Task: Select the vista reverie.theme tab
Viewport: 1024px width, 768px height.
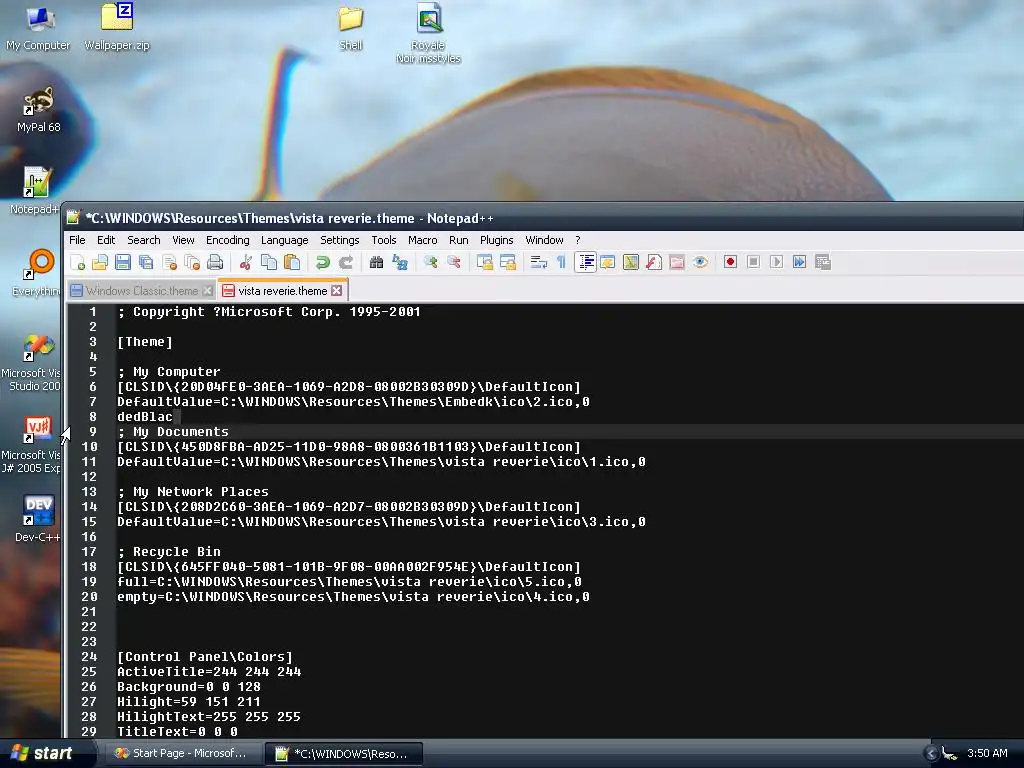Action: tap(282, 291)
